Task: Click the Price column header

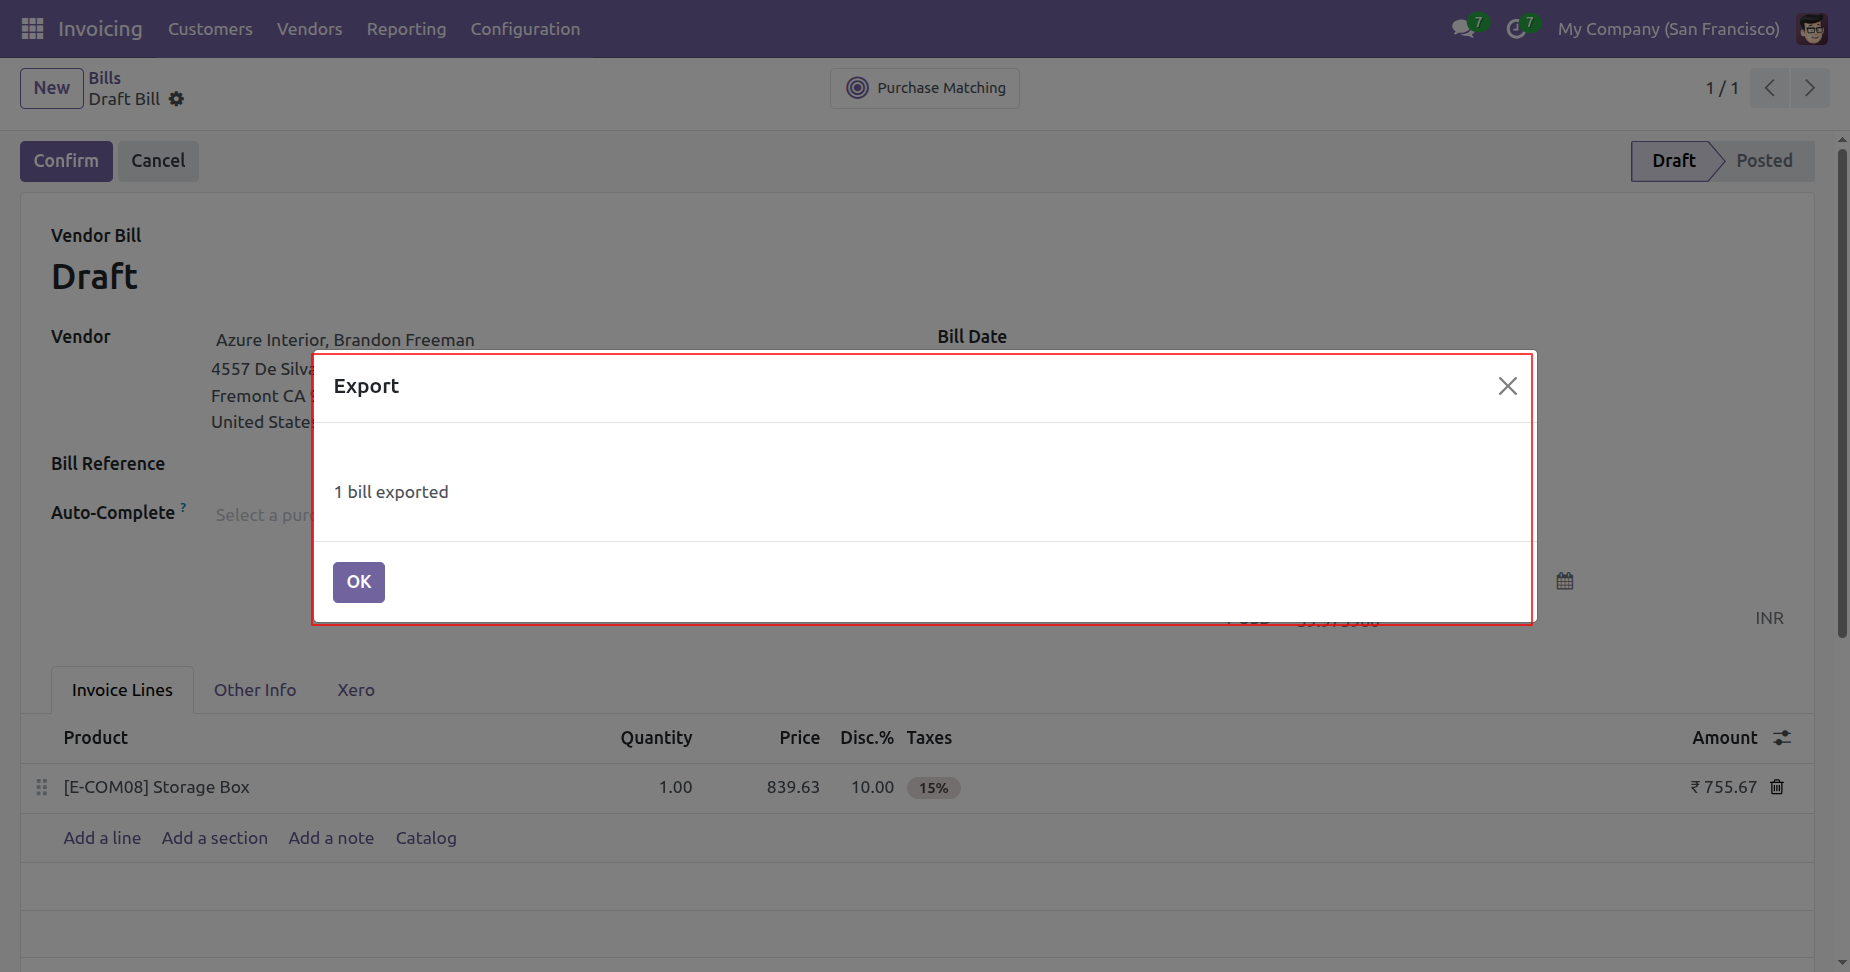Action: coord(800,738)
